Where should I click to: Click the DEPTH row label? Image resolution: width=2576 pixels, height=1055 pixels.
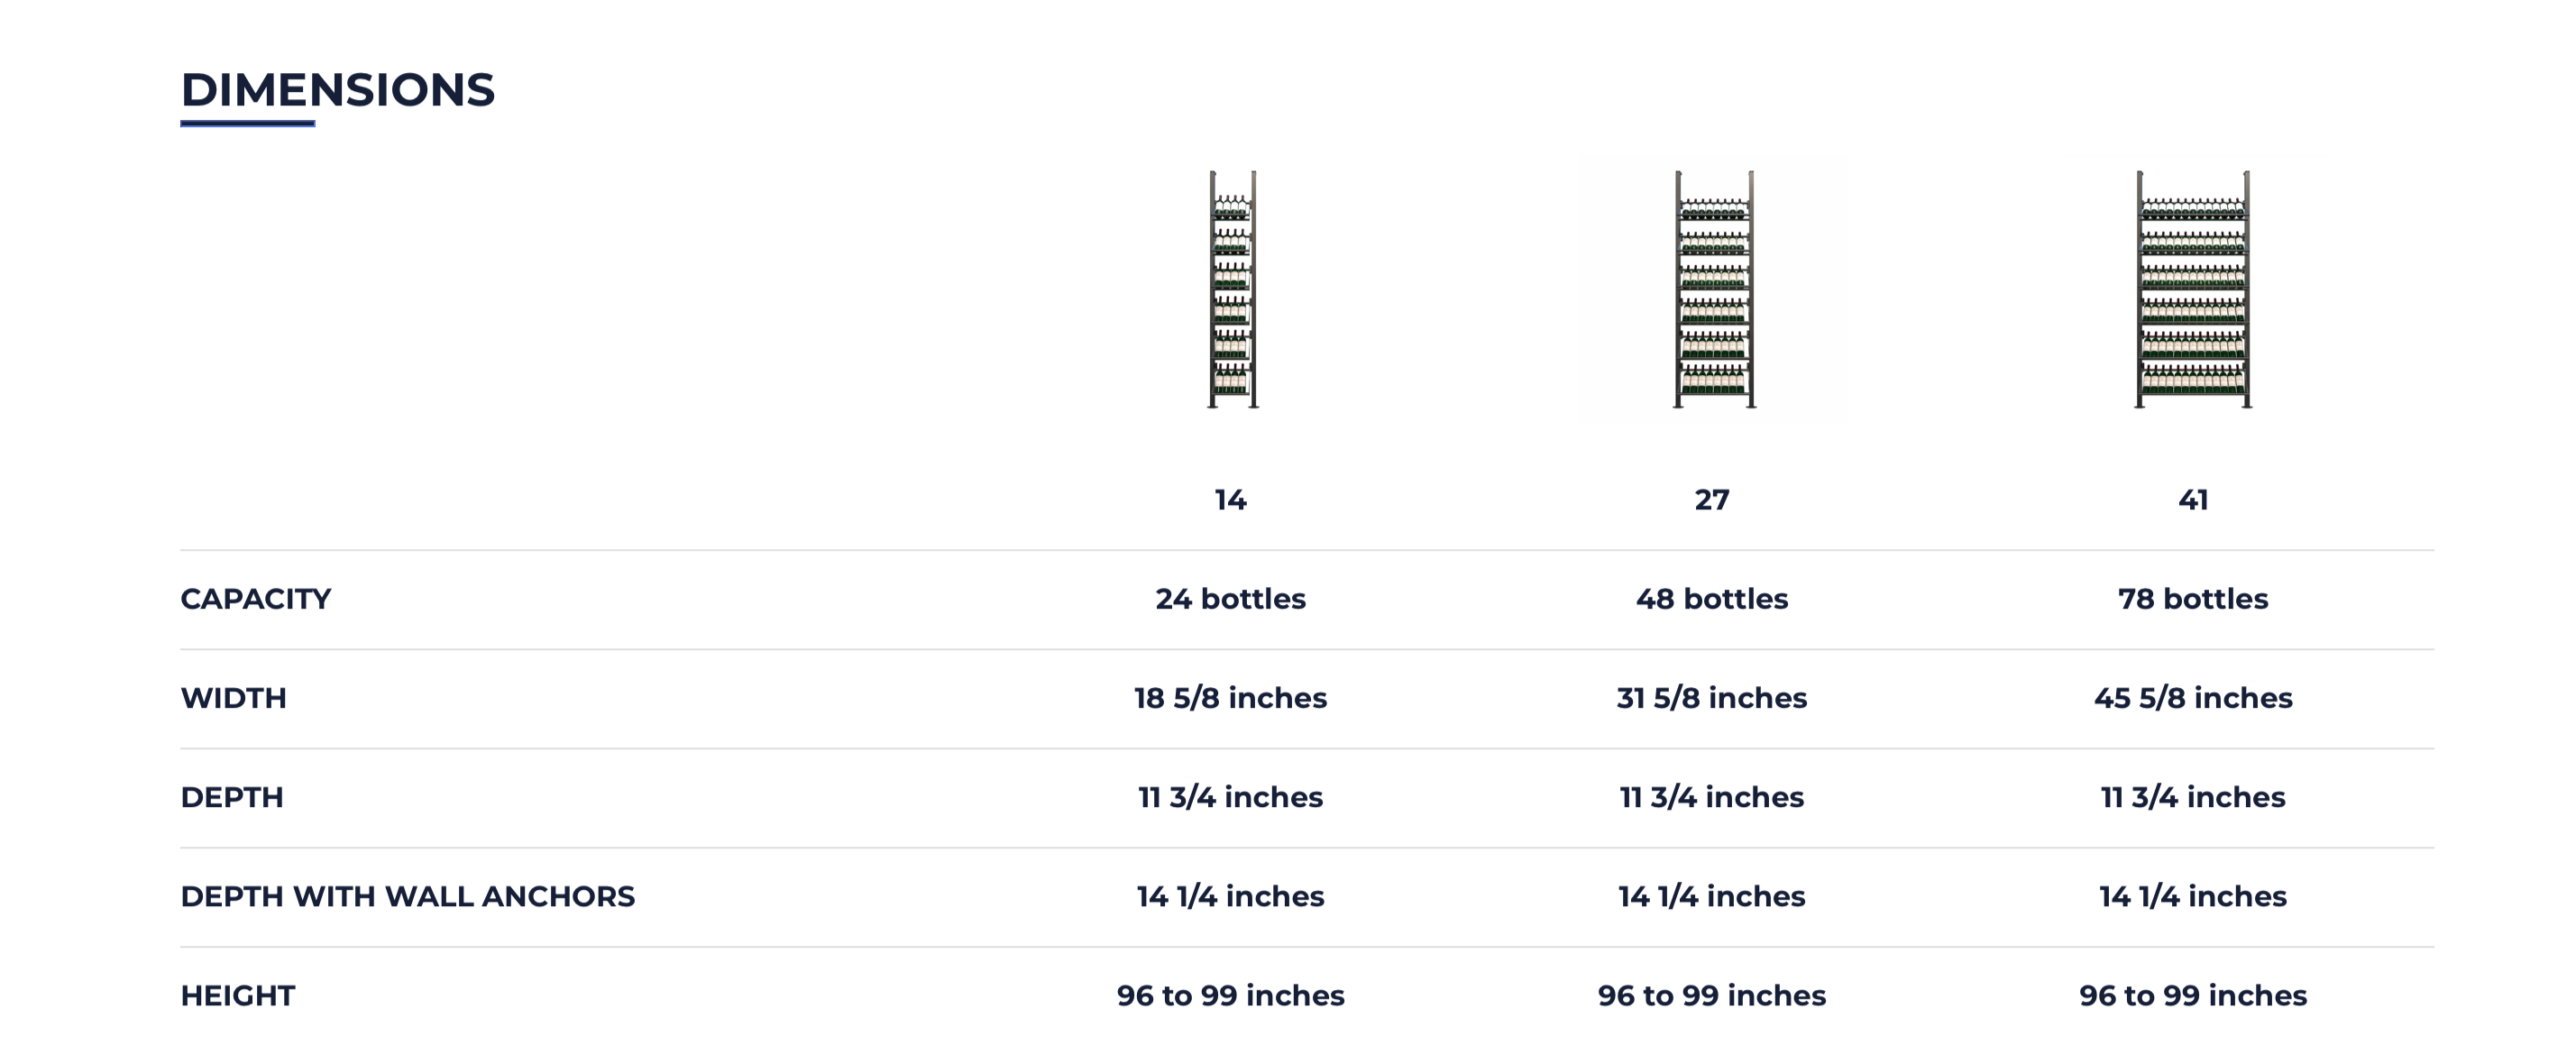point(232,797)
